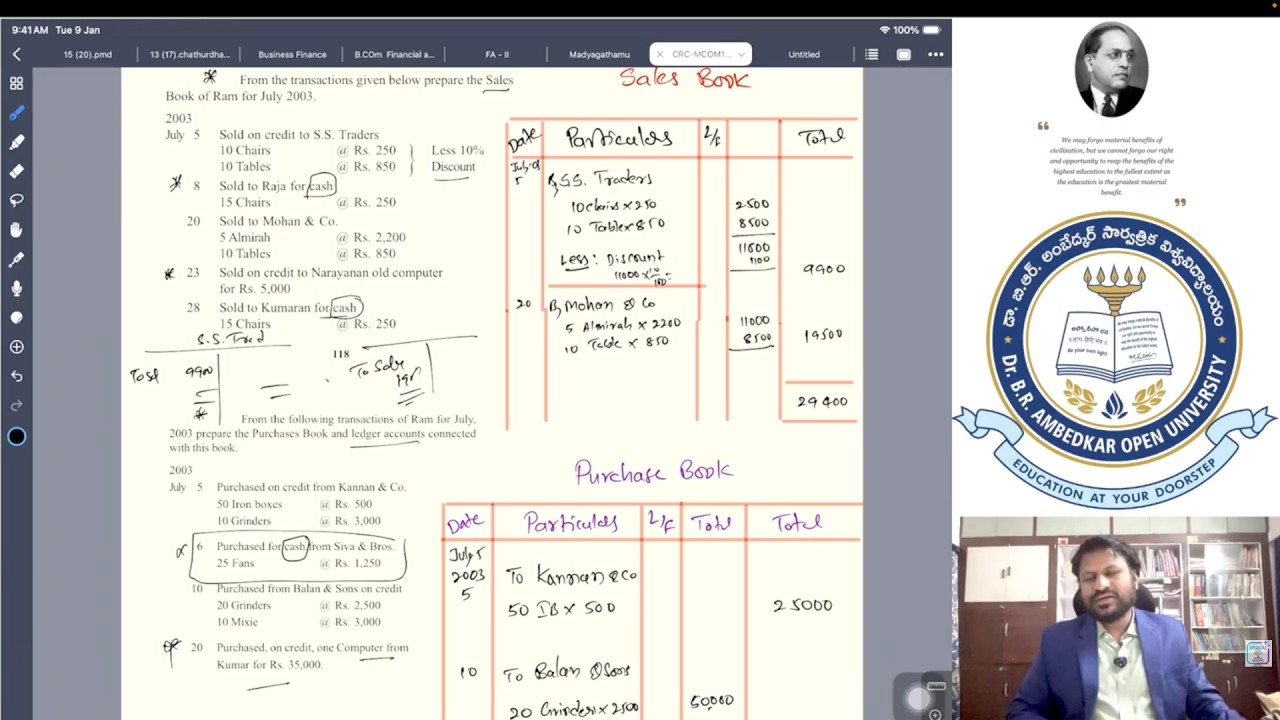Viewport: 1280px width, 720px height.
Task: Open the three-dots more menu
Action: (x=935, y=54)
